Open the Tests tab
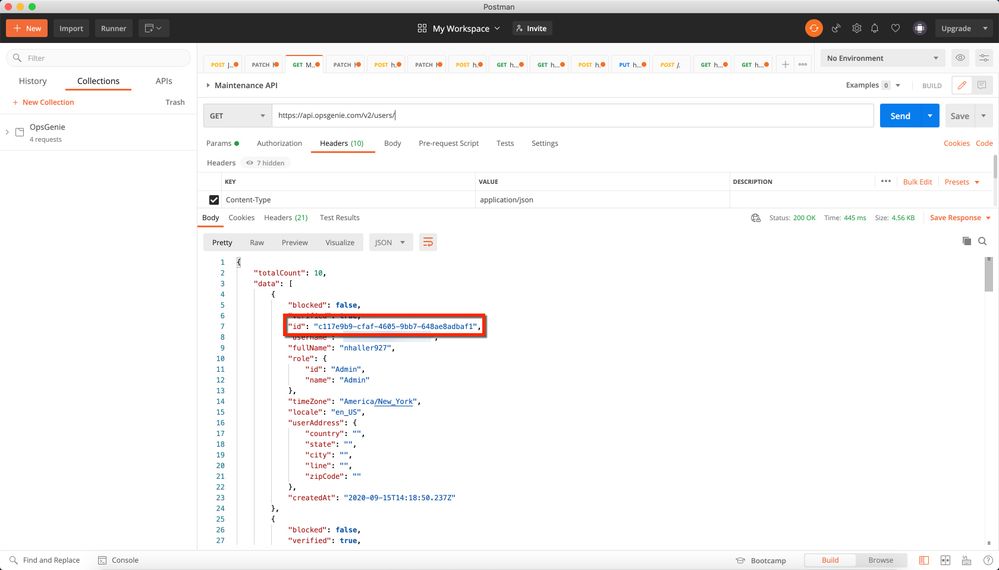 (505, 143)
